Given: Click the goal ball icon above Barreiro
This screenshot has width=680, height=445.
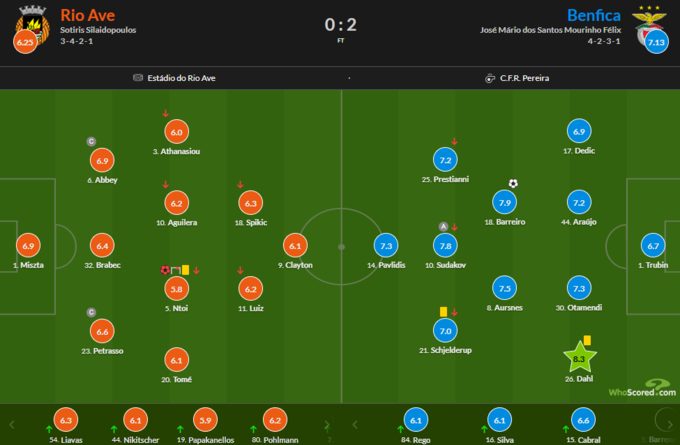Looking at the screenshot, I should [513, 184].
